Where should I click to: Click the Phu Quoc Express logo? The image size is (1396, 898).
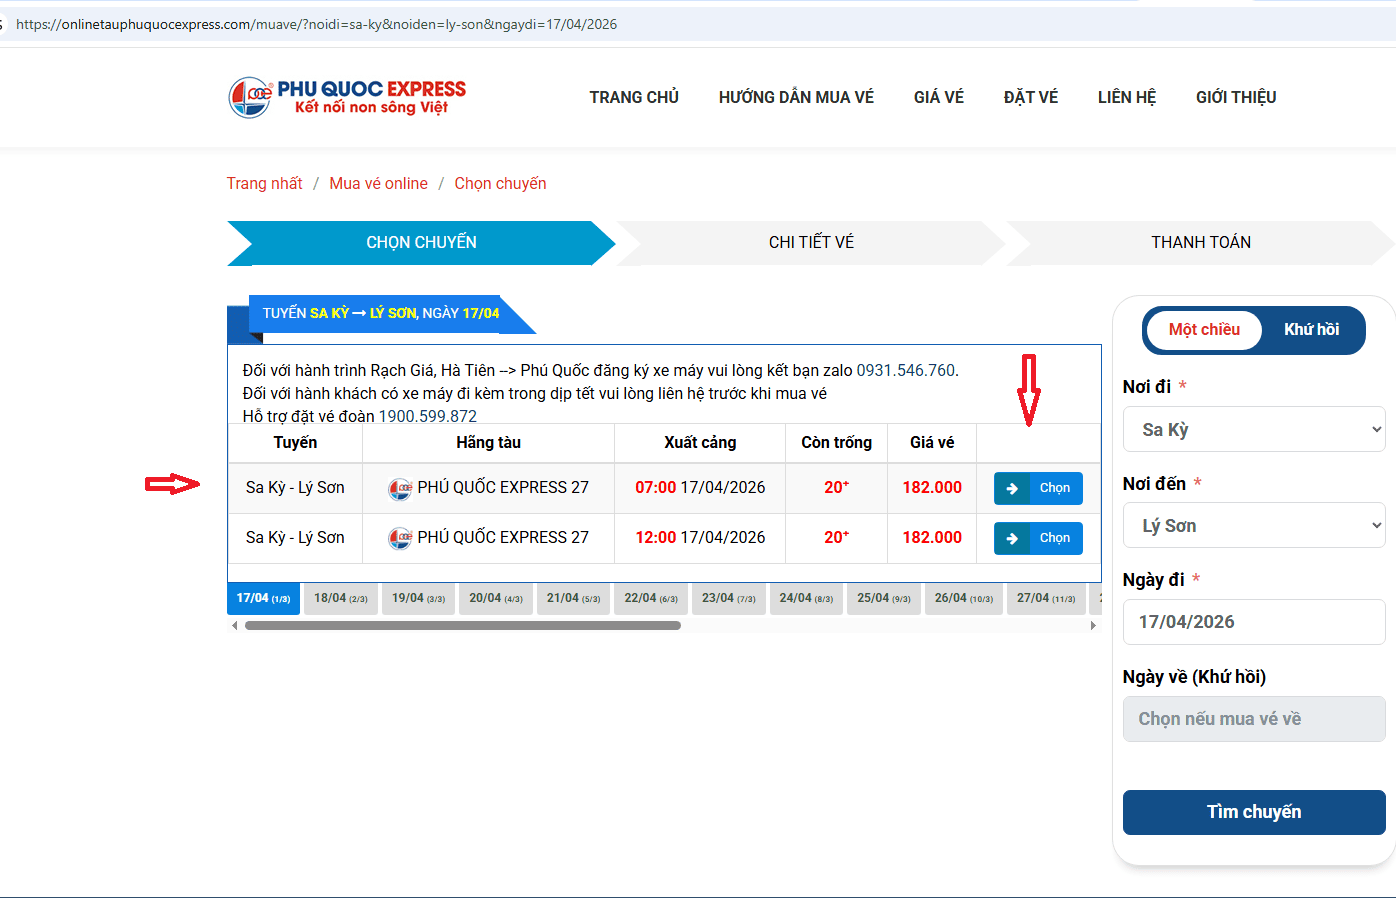[347, 97]
